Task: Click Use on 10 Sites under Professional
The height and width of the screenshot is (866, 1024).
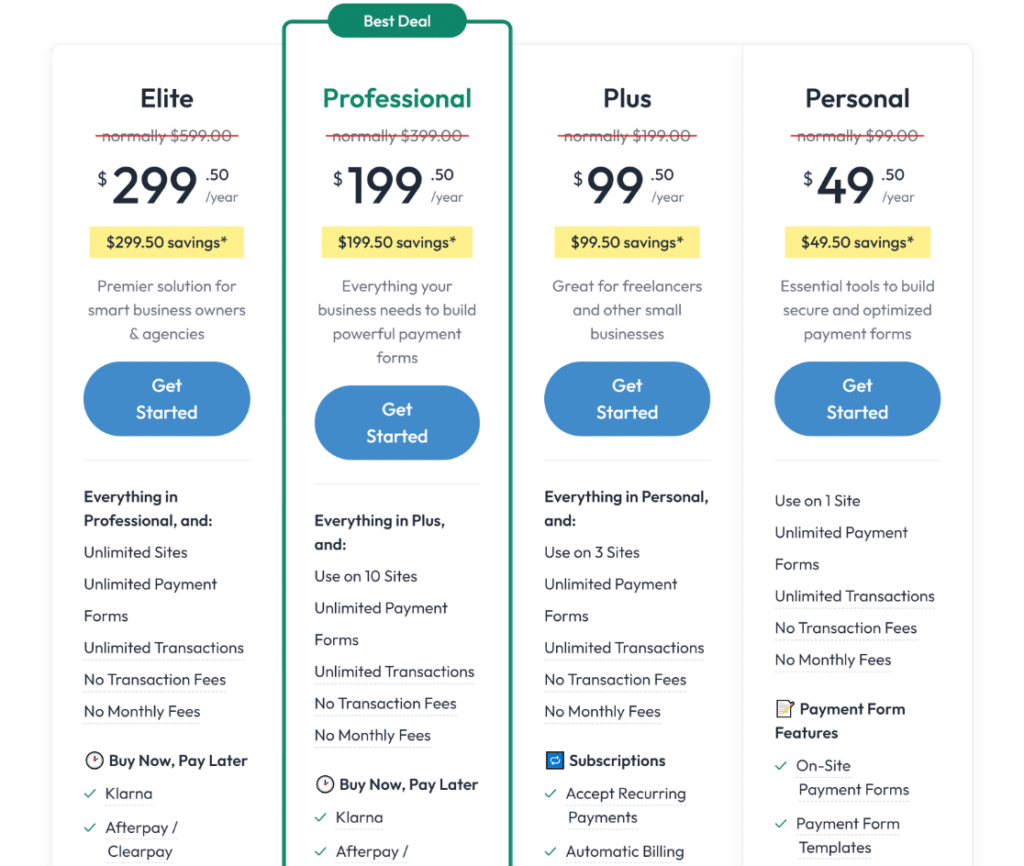Action: tap(368, 576)
